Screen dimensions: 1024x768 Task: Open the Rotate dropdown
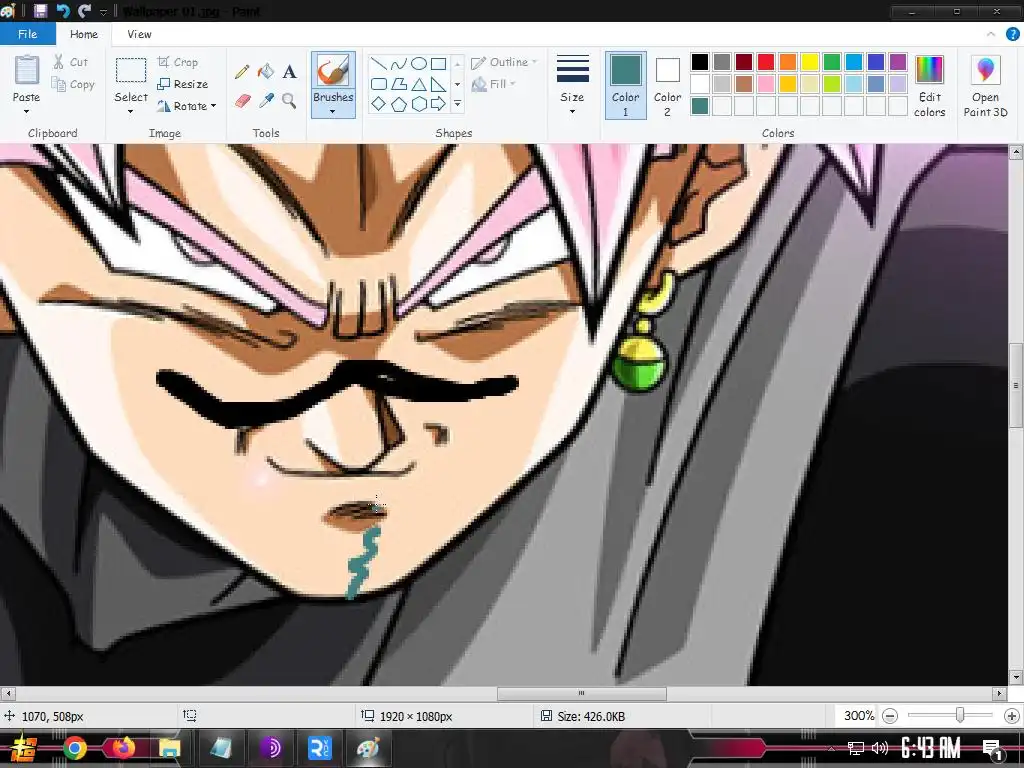coord(187,106)
